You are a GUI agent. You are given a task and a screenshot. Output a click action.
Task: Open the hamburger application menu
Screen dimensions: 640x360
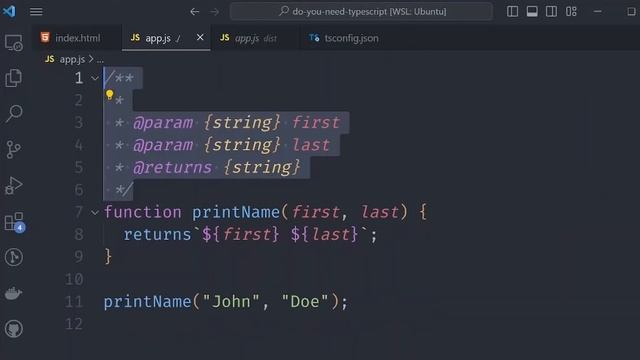(x=36, y=11)
